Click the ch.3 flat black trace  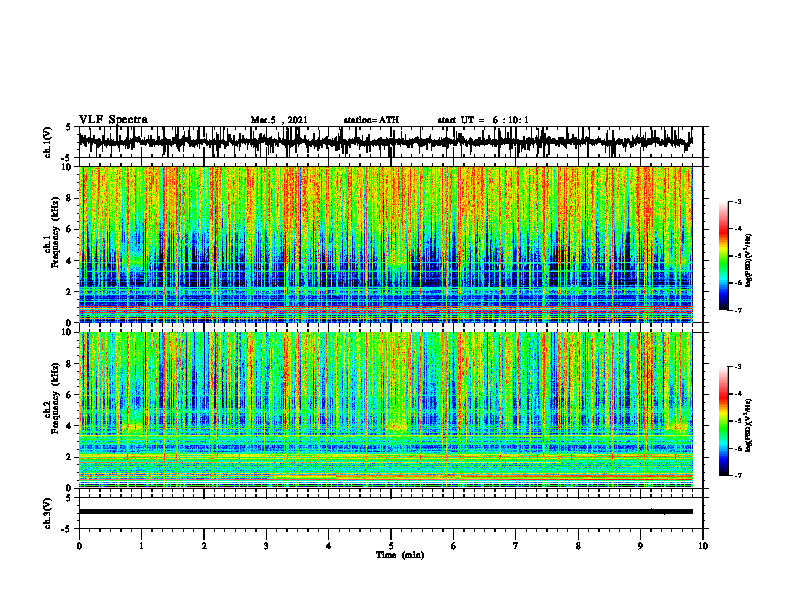[x=385, y=512]
